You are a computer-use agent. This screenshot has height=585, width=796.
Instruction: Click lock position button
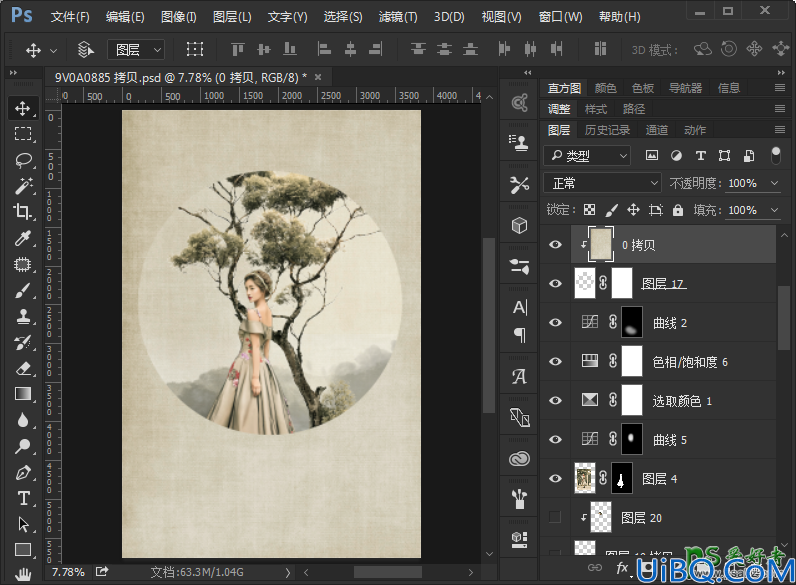(633, 210)
